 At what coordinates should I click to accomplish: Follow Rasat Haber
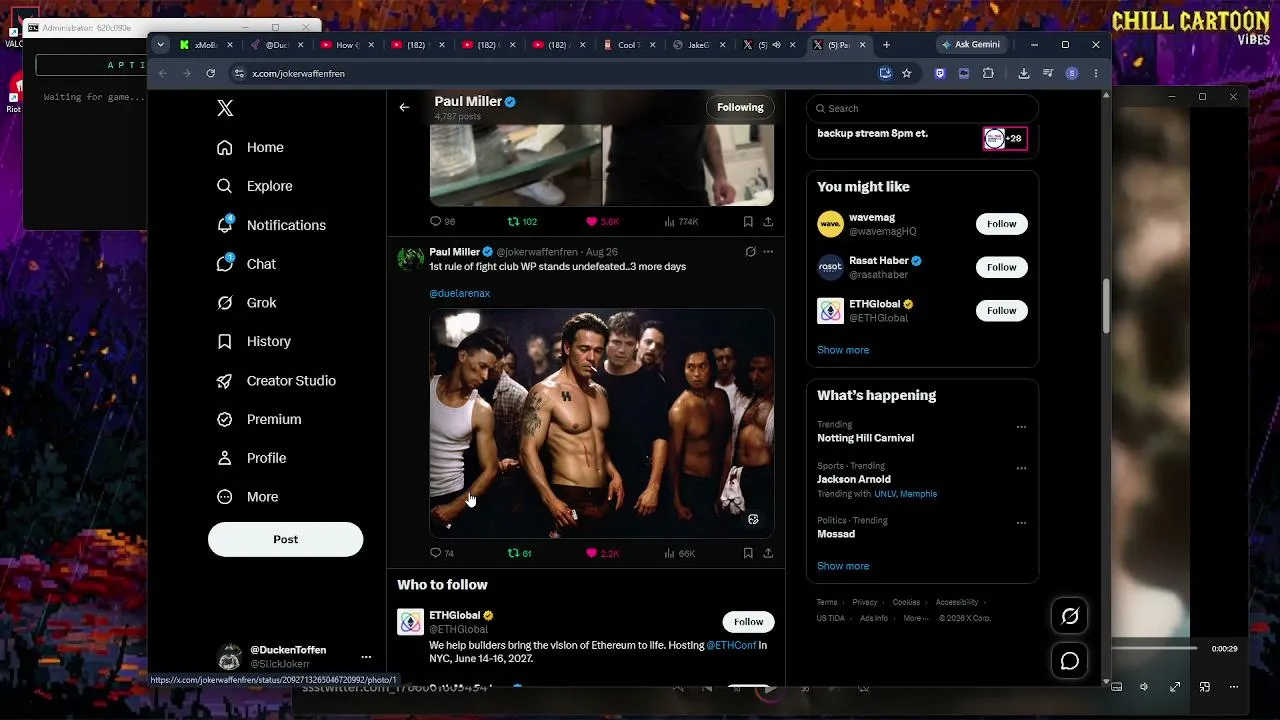(1001, 267)
